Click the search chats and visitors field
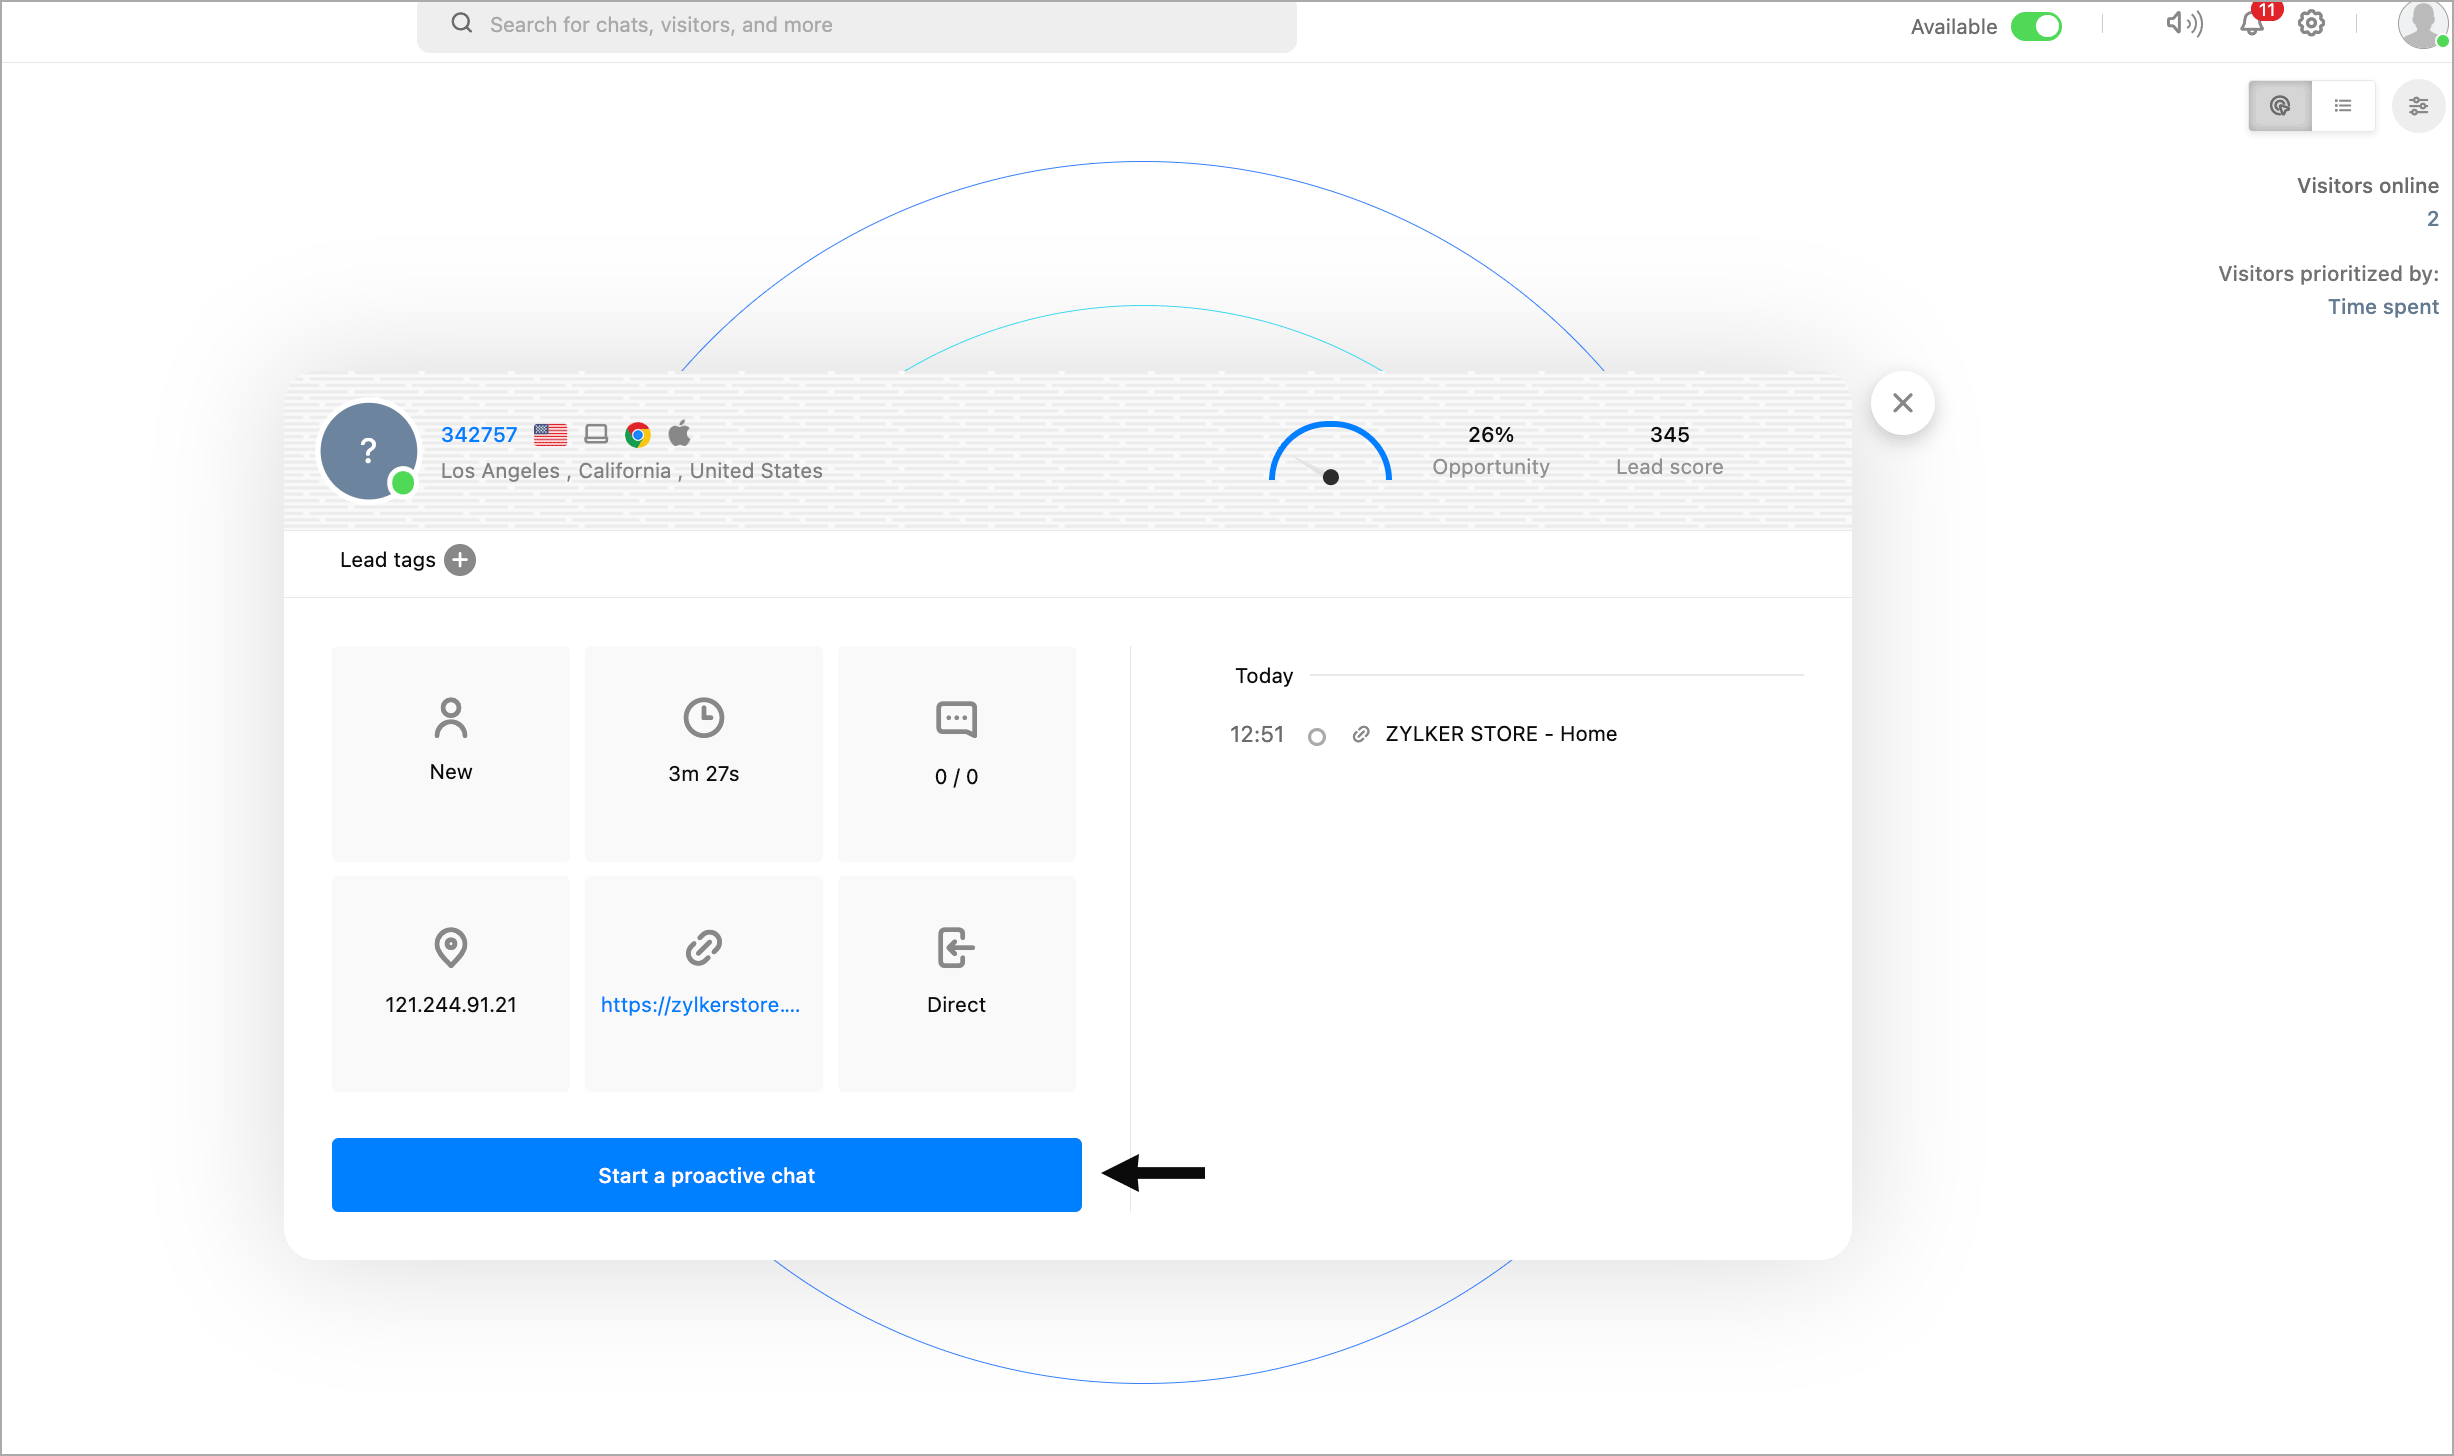2454x1456 pixels. click(857, 25)
